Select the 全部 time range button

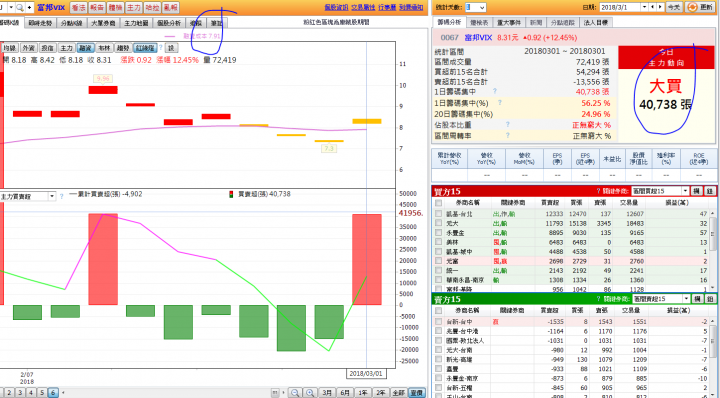[x=398, y=393]
